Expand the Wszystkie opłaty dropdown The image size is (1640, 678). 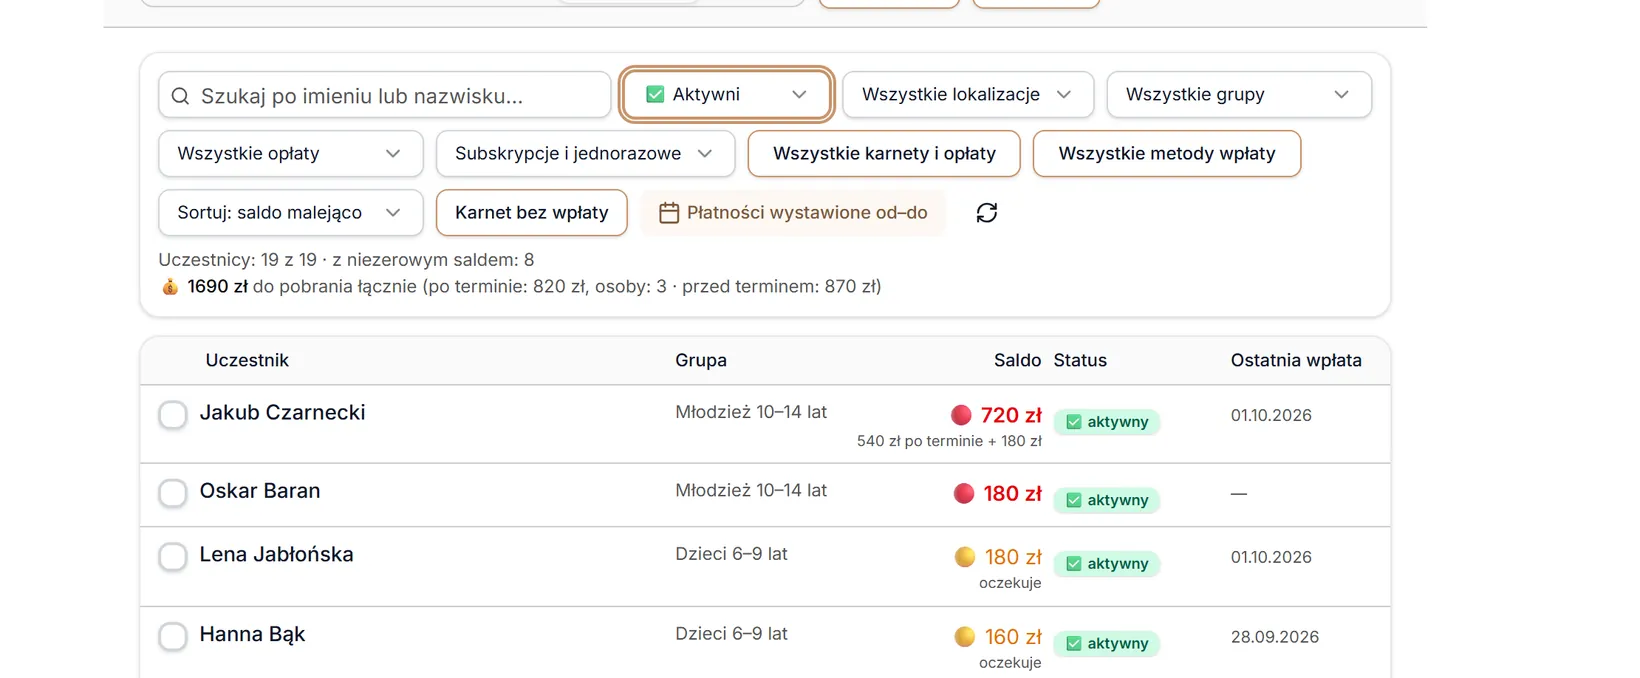(x=291, y=153)
